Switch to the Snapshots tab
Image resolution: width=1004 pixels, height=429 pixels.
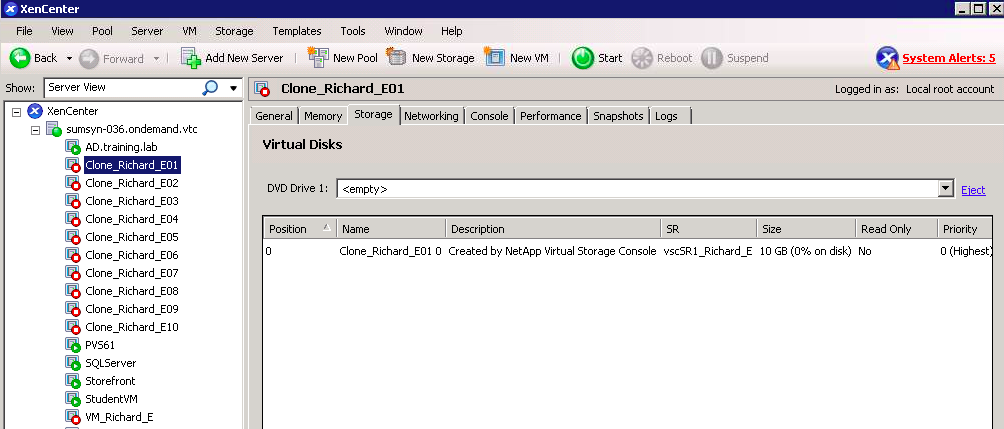click(618, 116)
